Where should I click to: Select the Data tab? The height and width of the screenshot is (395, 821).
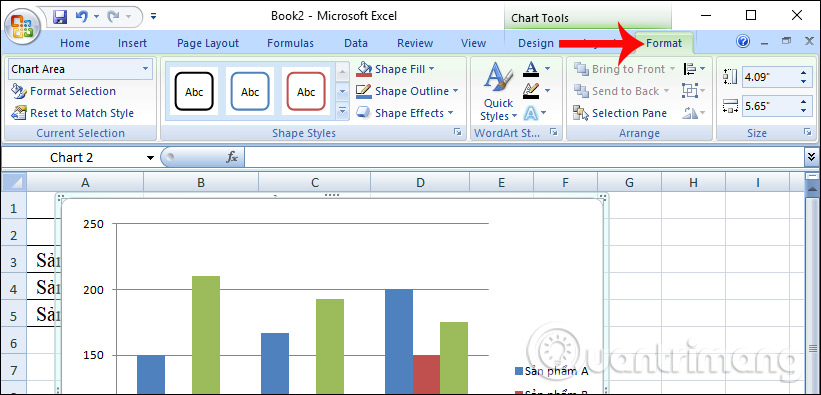[x=356, y=43]
